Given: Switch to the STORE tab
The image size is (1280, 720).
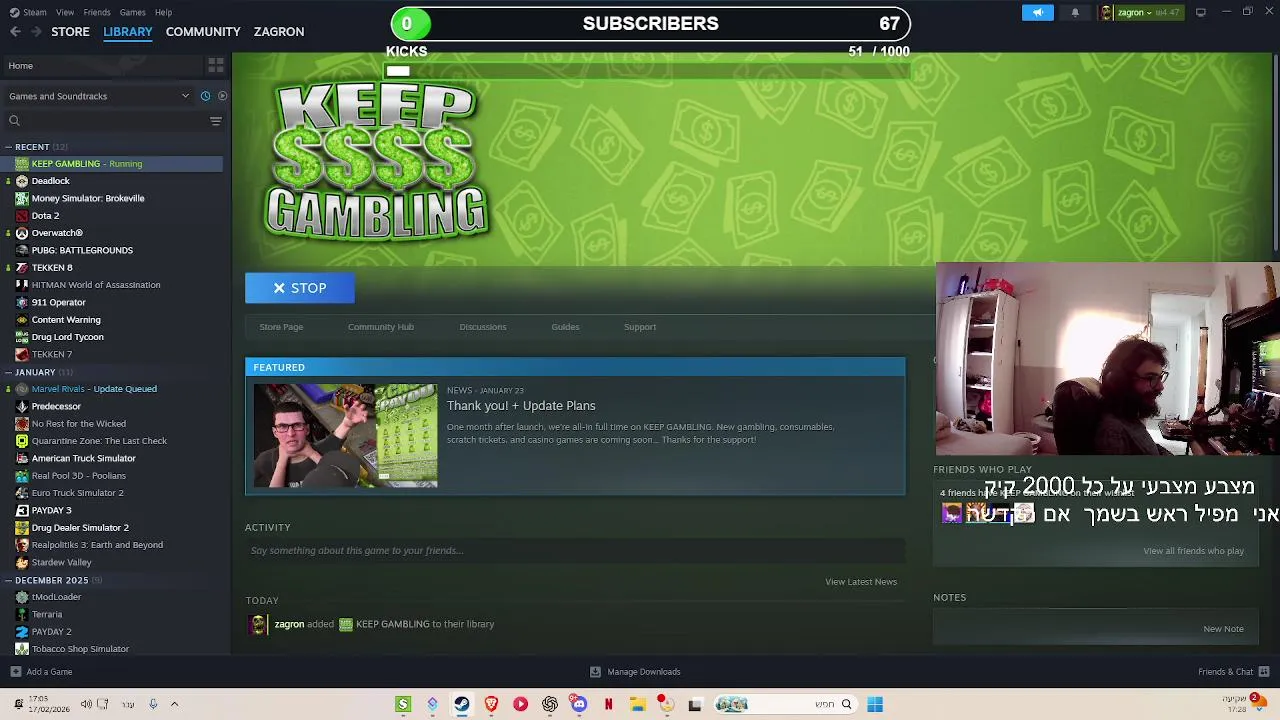Looking at the screenshot, I should (70, 32).
